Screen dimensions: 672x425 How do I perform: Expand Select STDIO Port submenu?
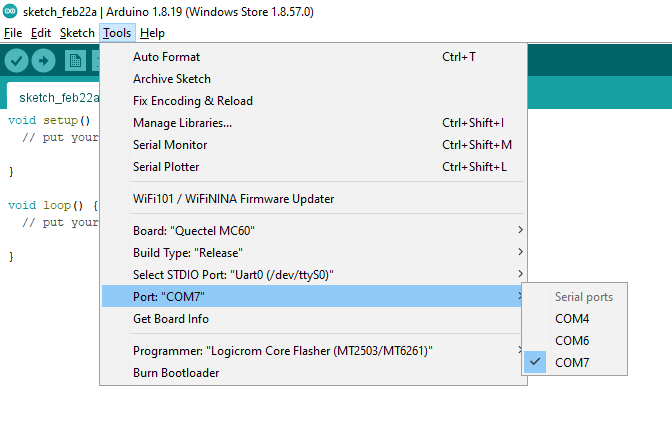(x=314, y=275)
